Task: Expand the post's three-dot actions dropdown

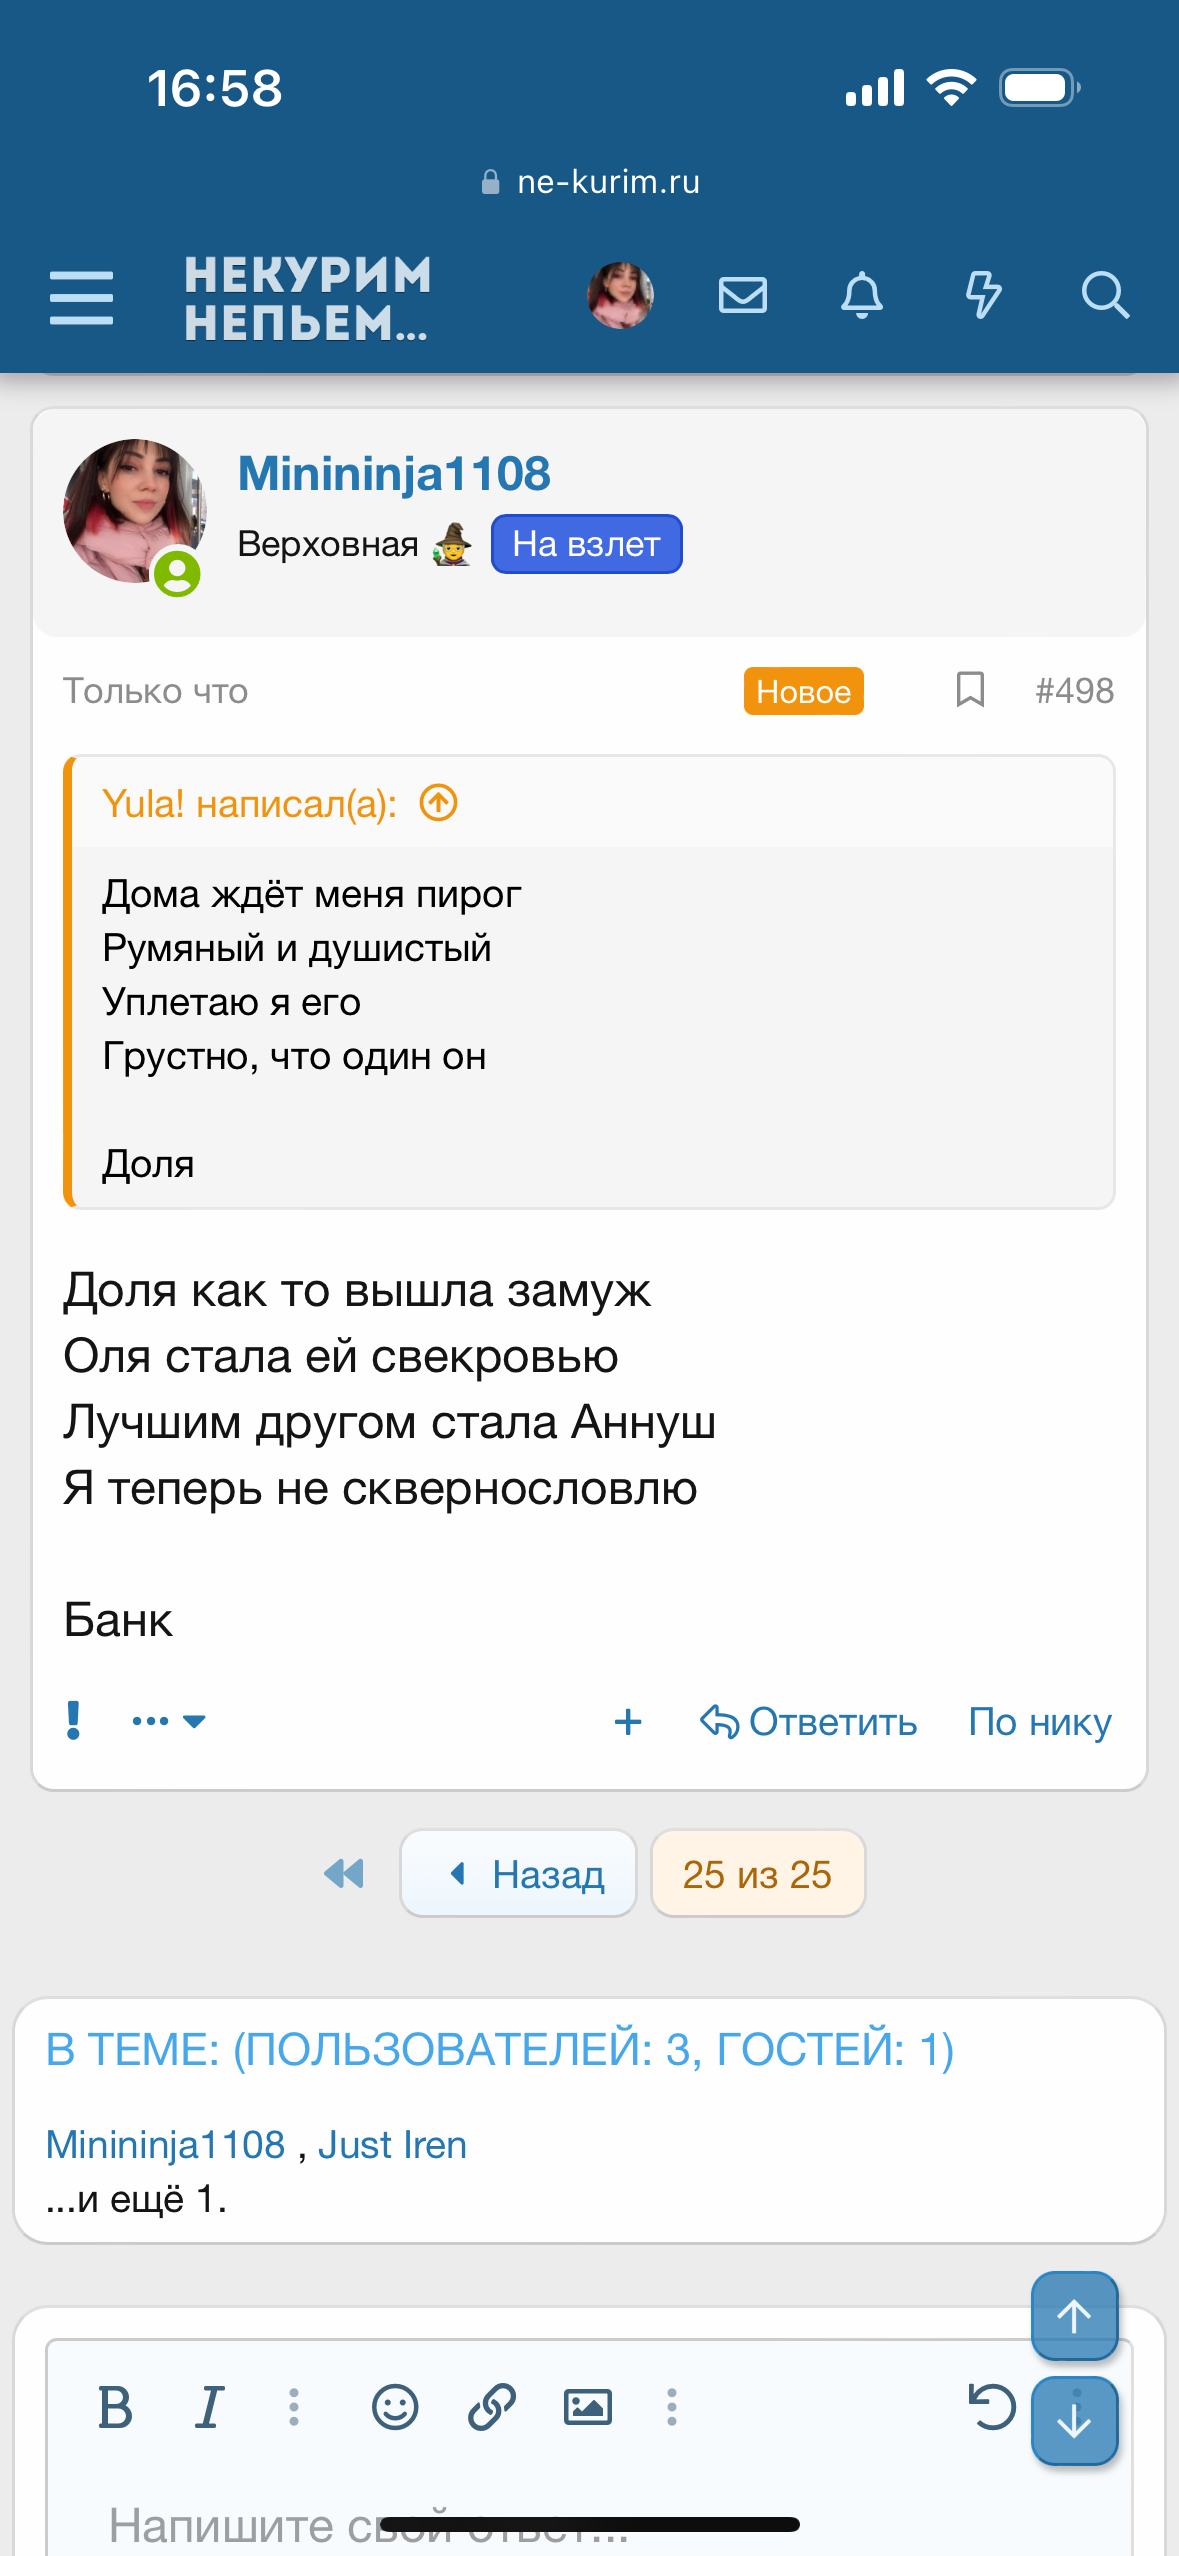Action: 168,1721
